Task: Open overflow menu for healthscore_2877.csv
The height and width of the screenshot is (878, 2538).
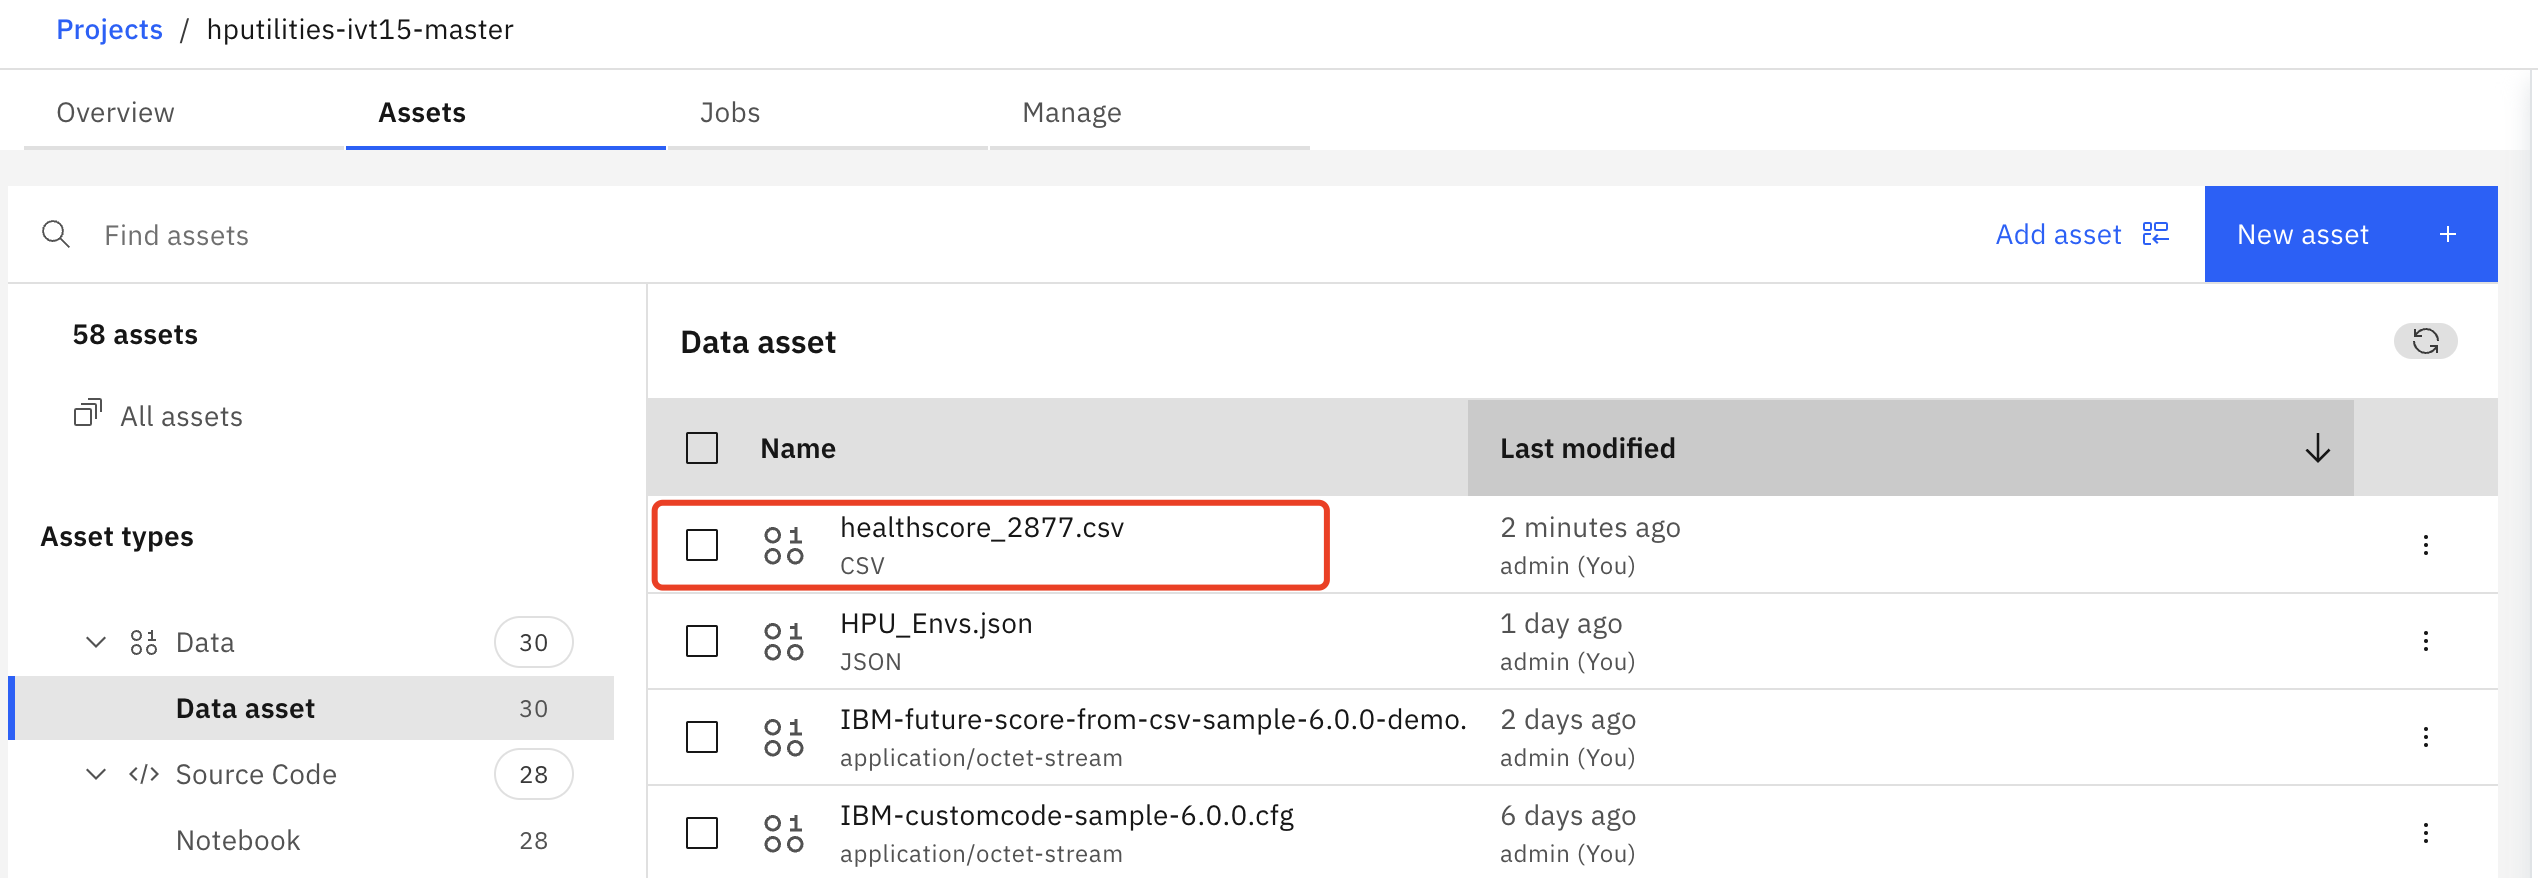Action: [2425, 545]
